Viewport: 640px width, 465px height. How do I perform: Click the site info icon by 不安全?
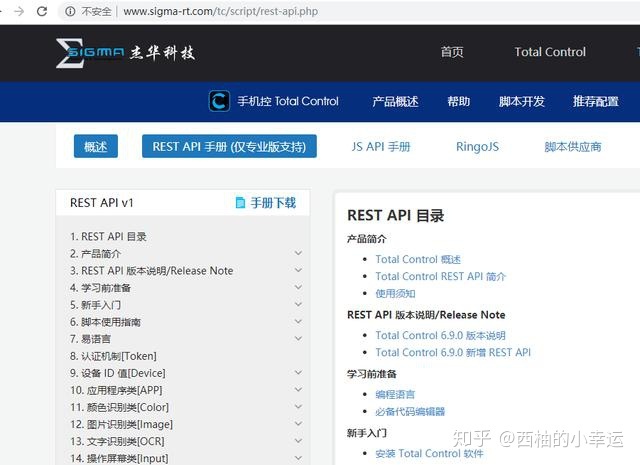click(x=70, y=11)
